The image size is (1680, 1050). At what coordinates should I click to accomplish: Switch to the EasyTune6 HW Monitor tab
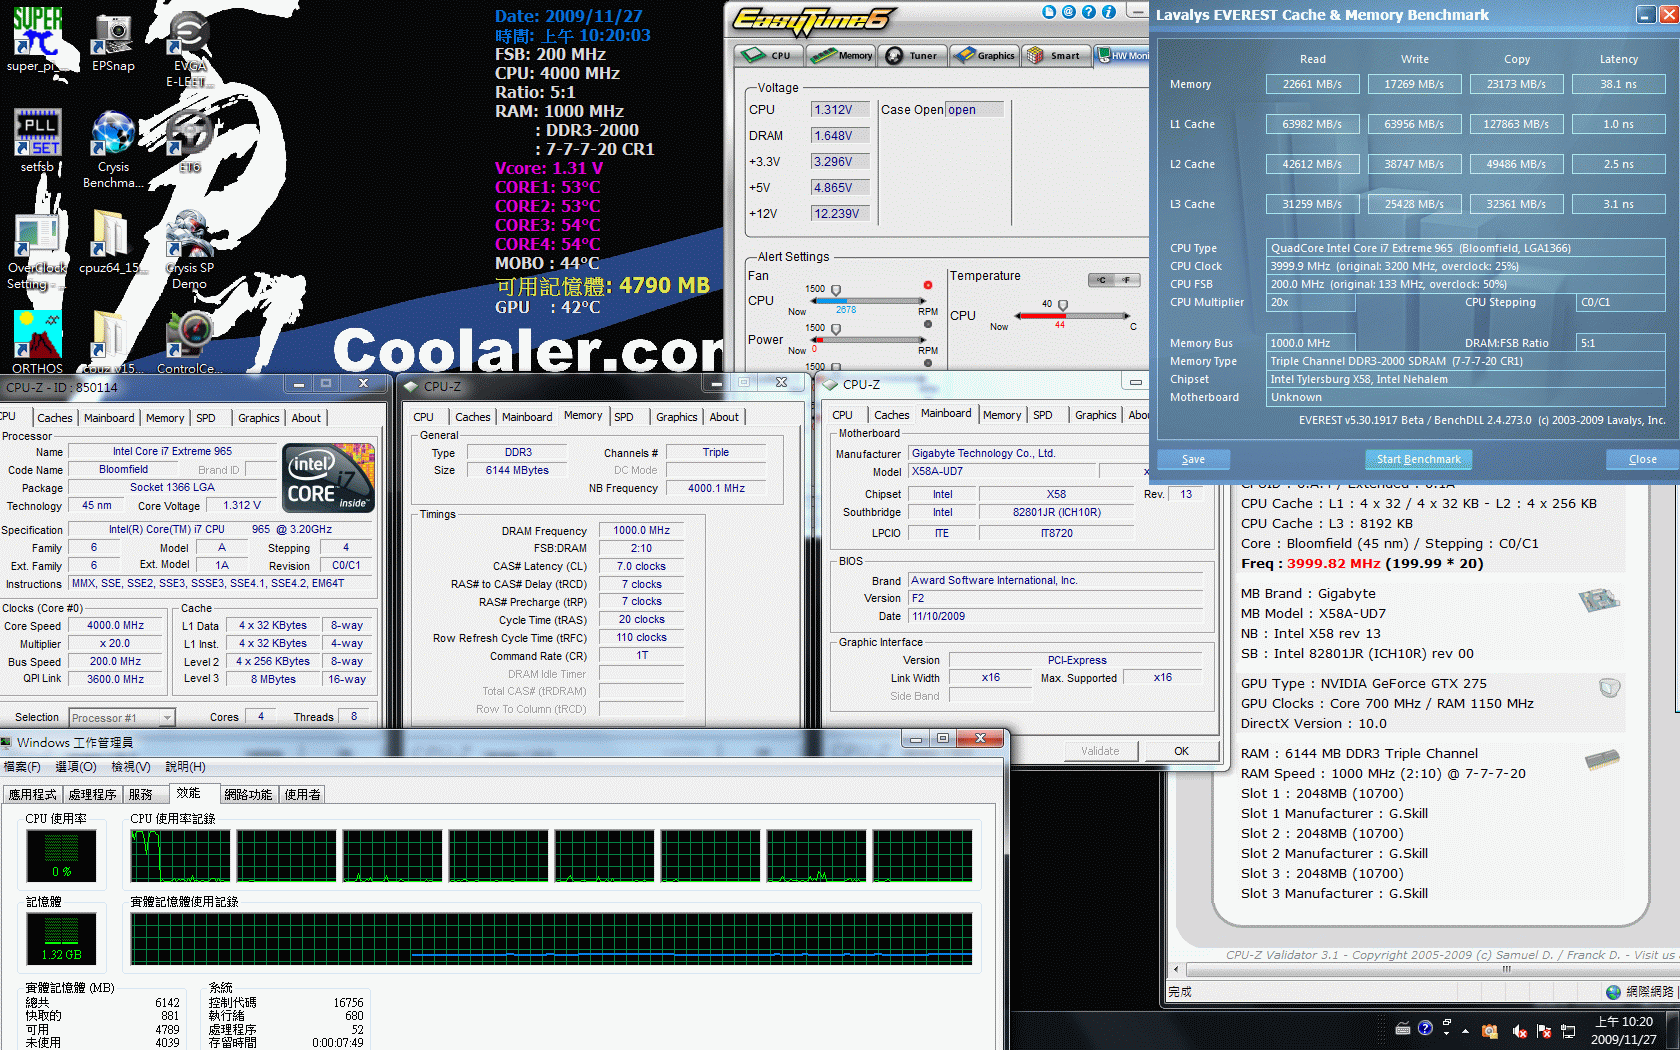[x=1122, y=55]
